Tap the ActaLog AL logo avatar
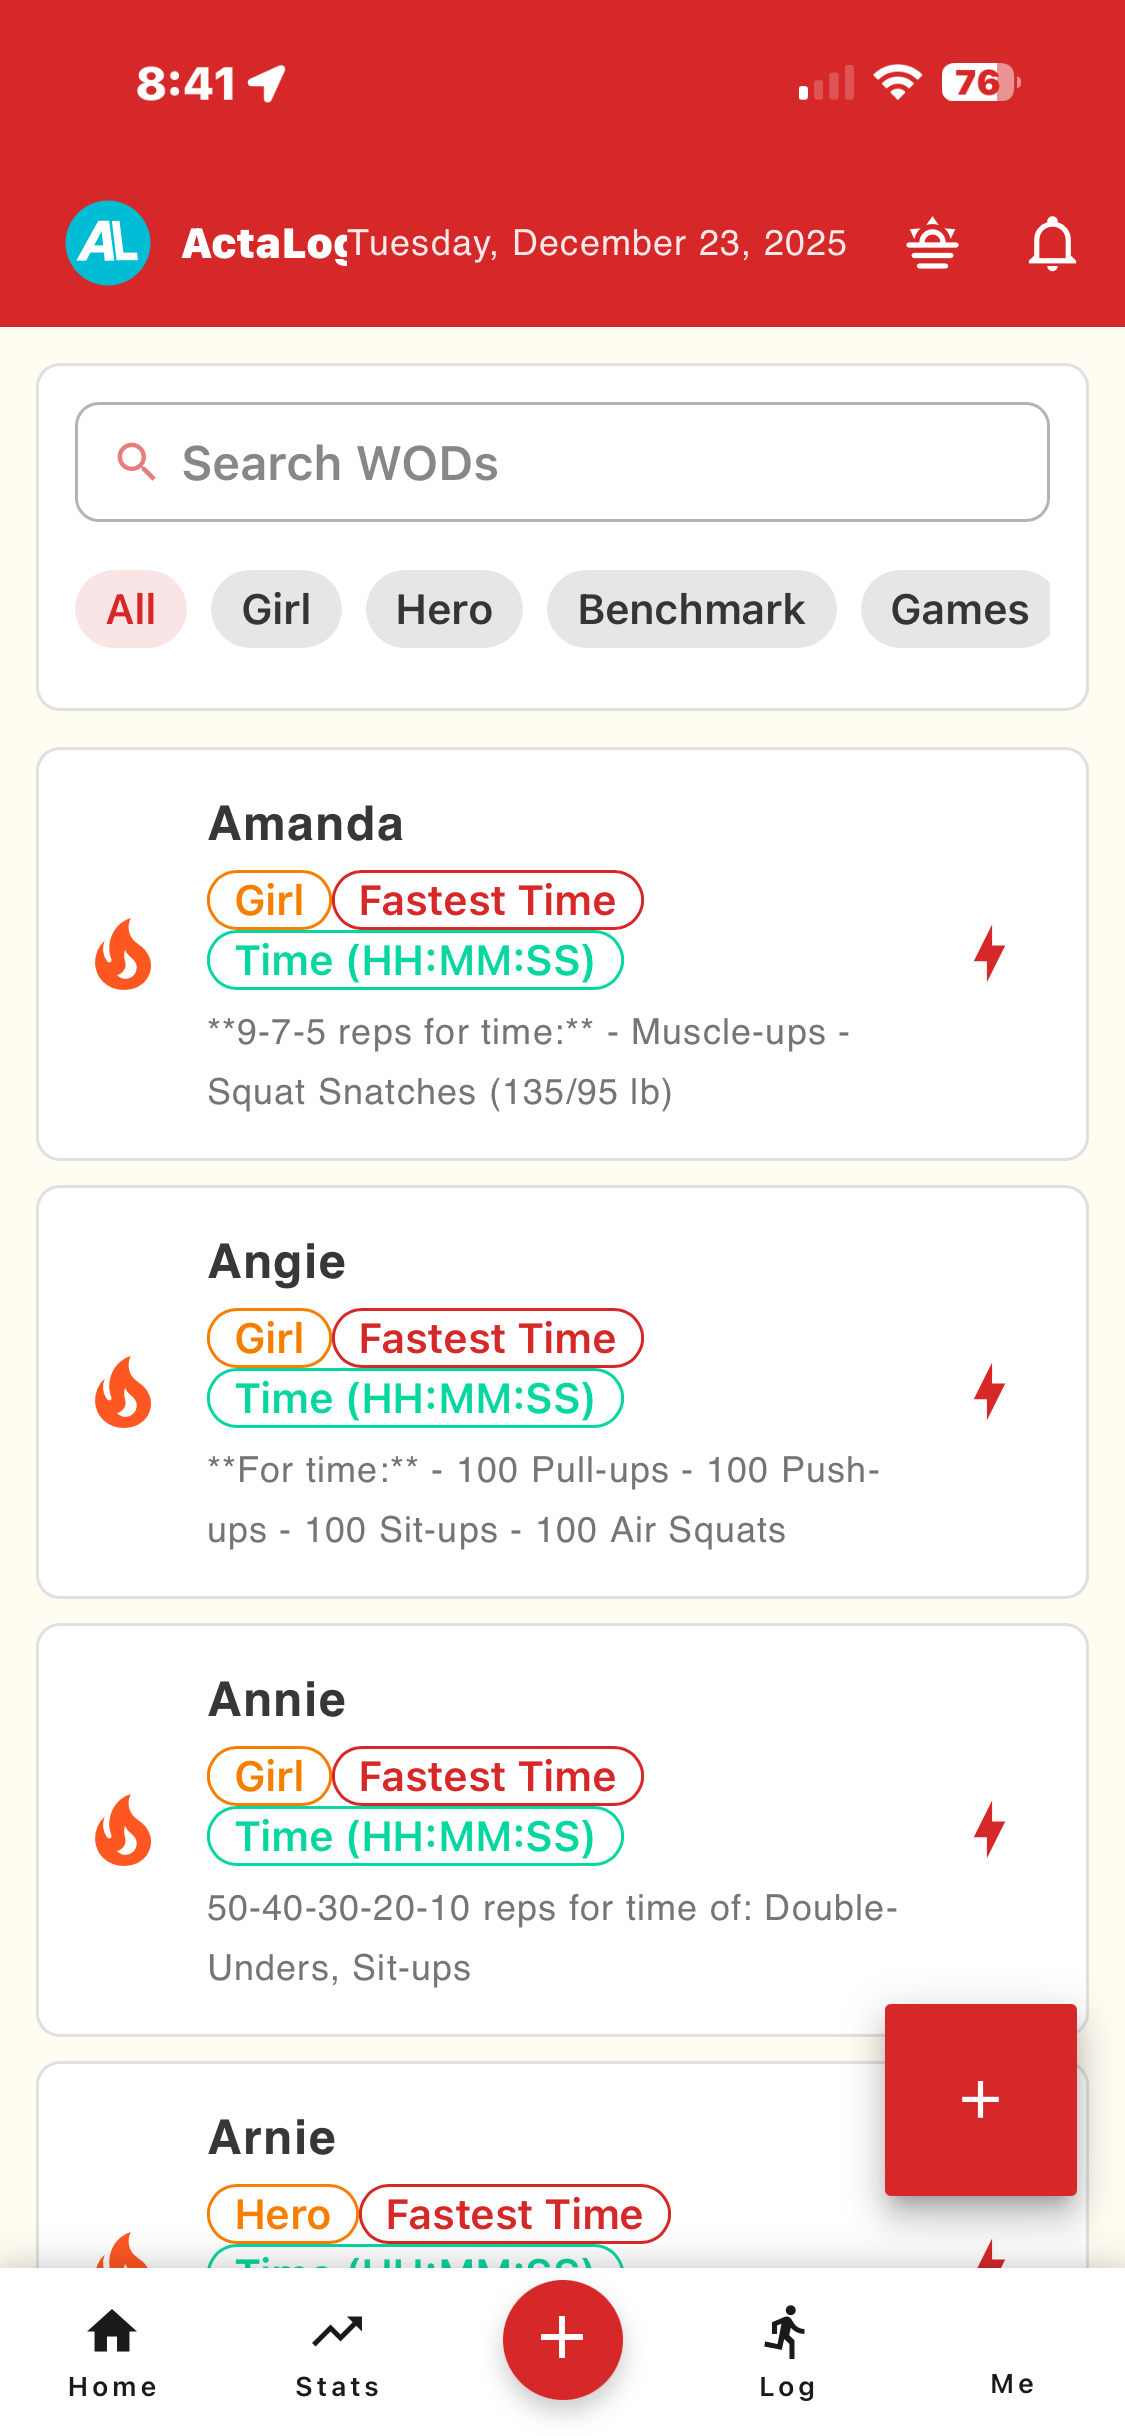The width and height of the screenshot is (1125, 2436). (108, 243)
